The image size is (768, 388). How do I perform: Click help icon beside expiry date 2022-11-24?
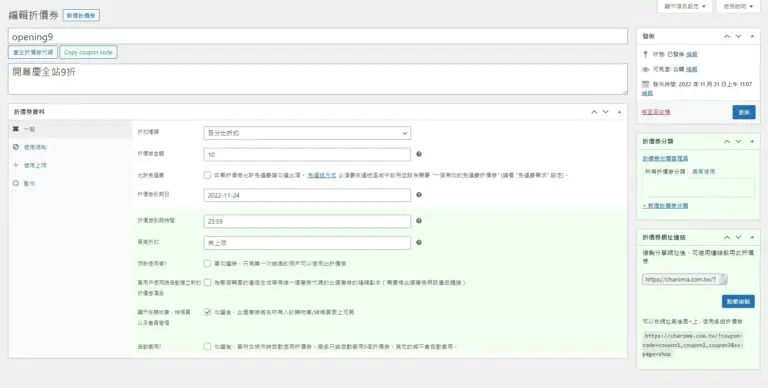point(419,194)
